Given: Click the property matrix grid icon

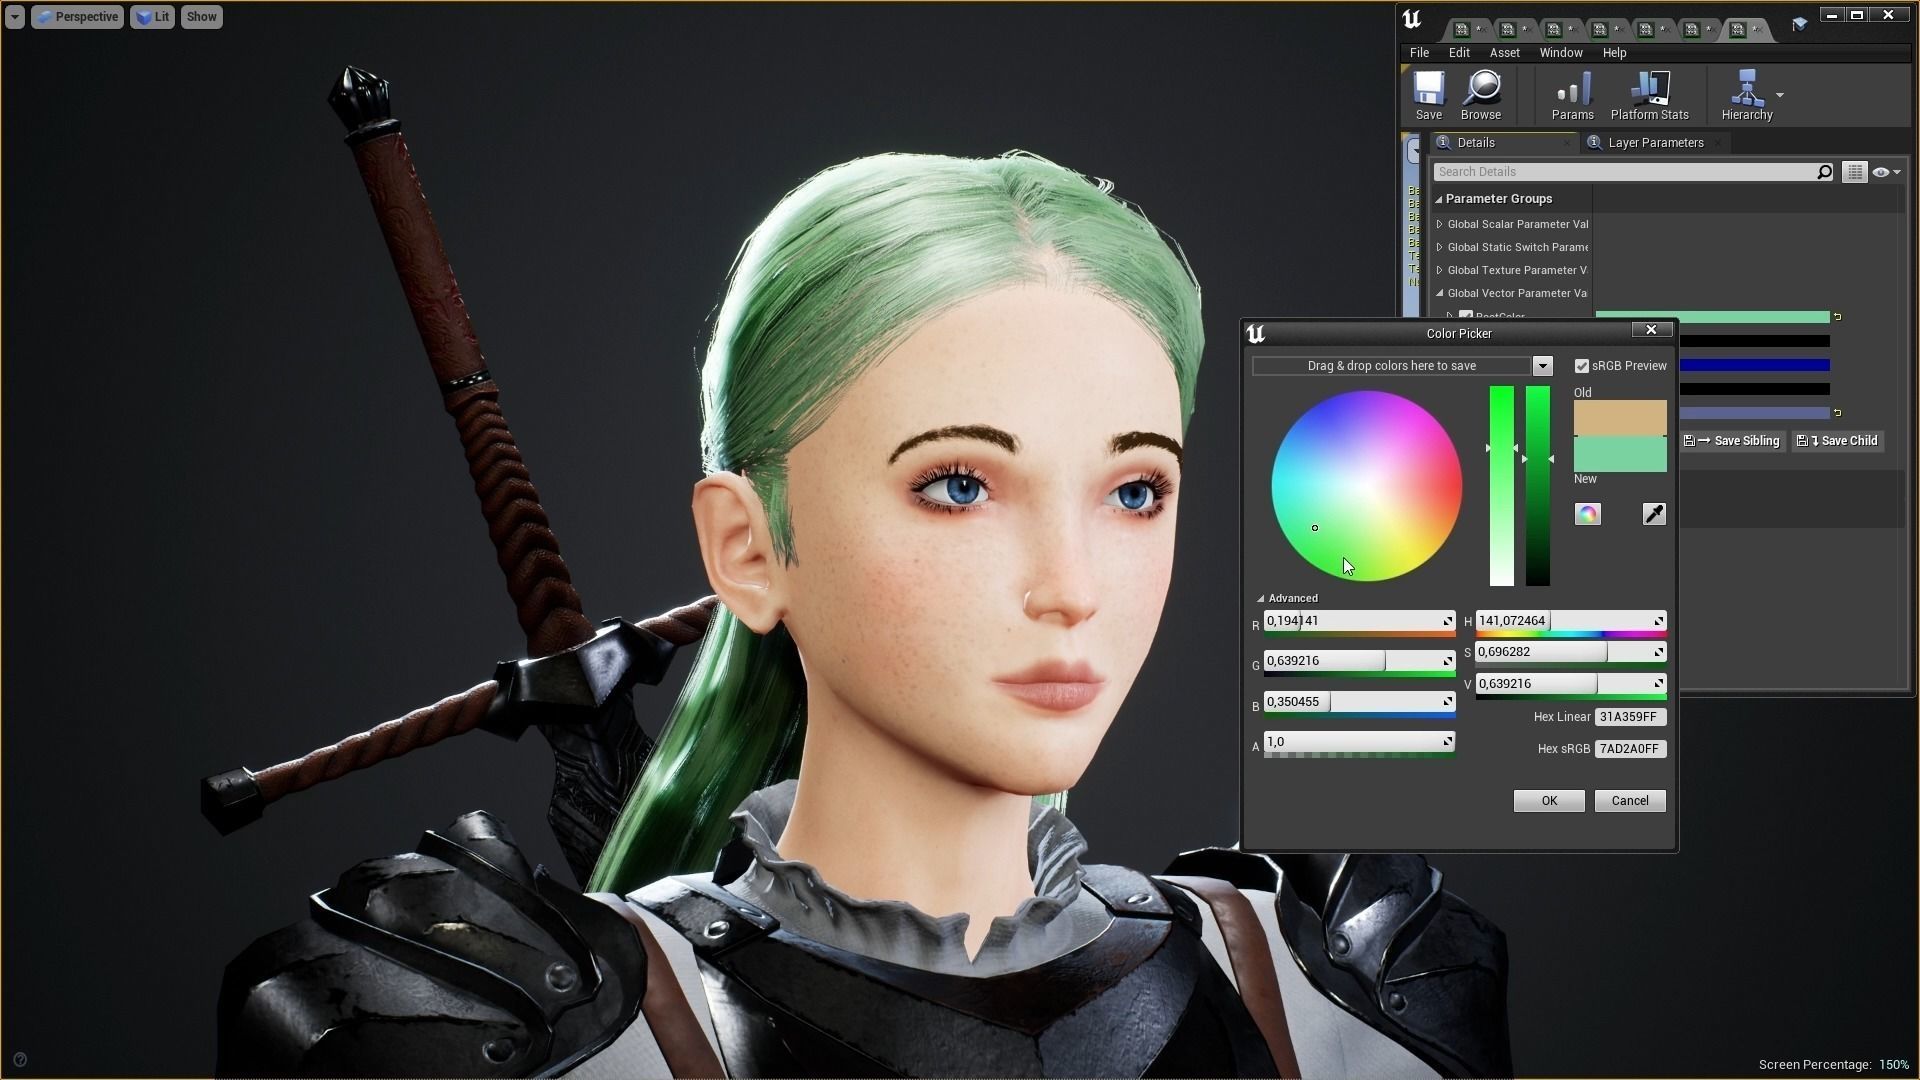Looking at the screenshot, I should pos(1854,172).
